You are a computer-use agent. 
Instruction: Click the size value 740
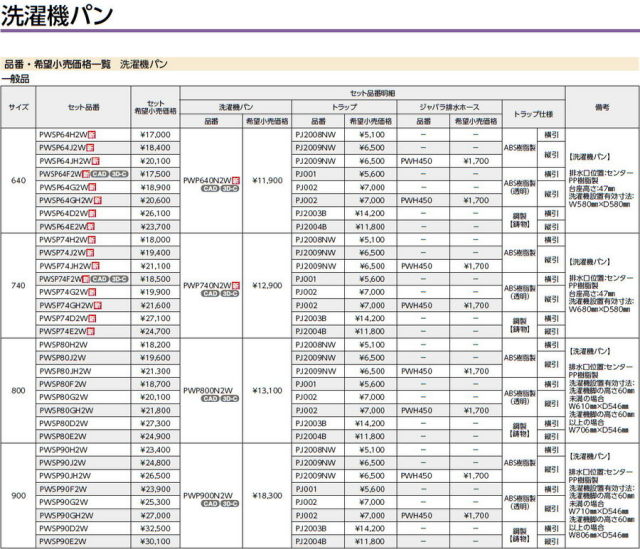18,285
